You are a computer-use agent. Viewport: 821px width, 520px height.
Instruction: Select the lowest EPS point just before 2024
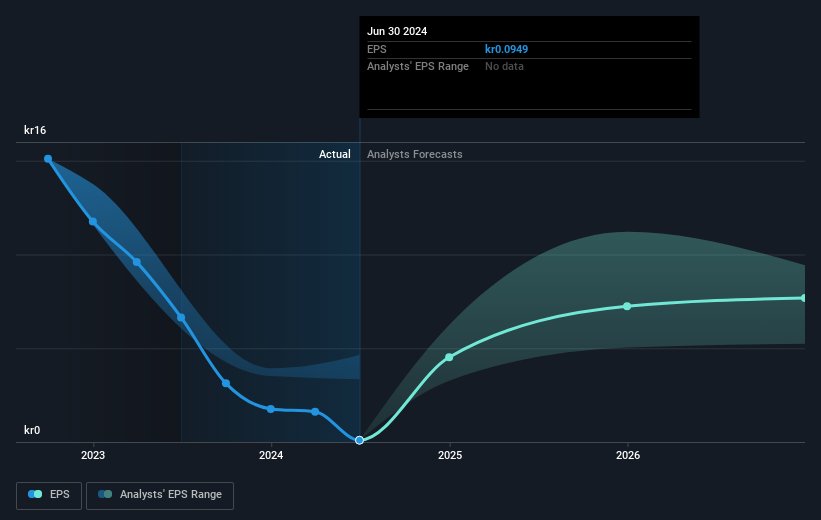click(x=226, y=383)
